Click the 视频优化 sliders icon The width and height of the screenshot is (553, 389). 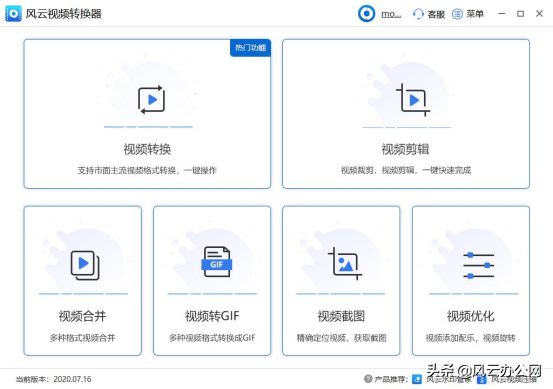pos(479,265)
